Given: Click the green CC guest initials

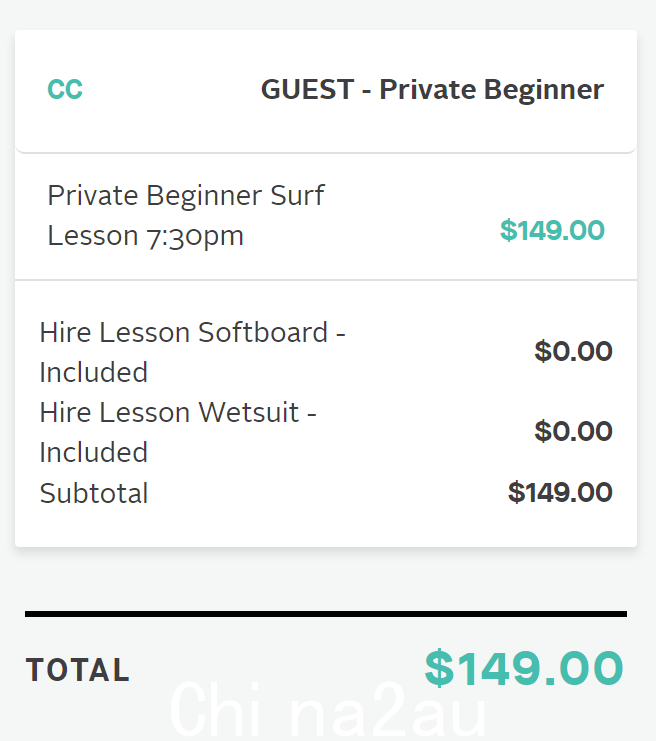Looking at the screenshot, I should (x=65, y=89).
